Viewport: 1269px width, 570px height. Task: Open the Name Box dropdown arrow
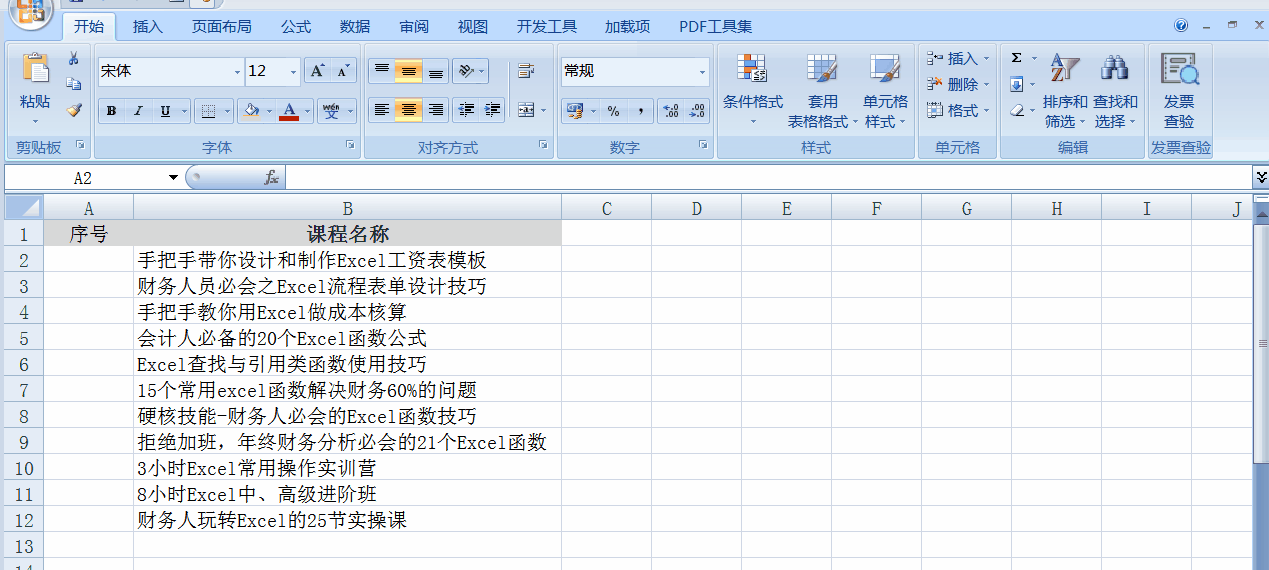point(173,177)
